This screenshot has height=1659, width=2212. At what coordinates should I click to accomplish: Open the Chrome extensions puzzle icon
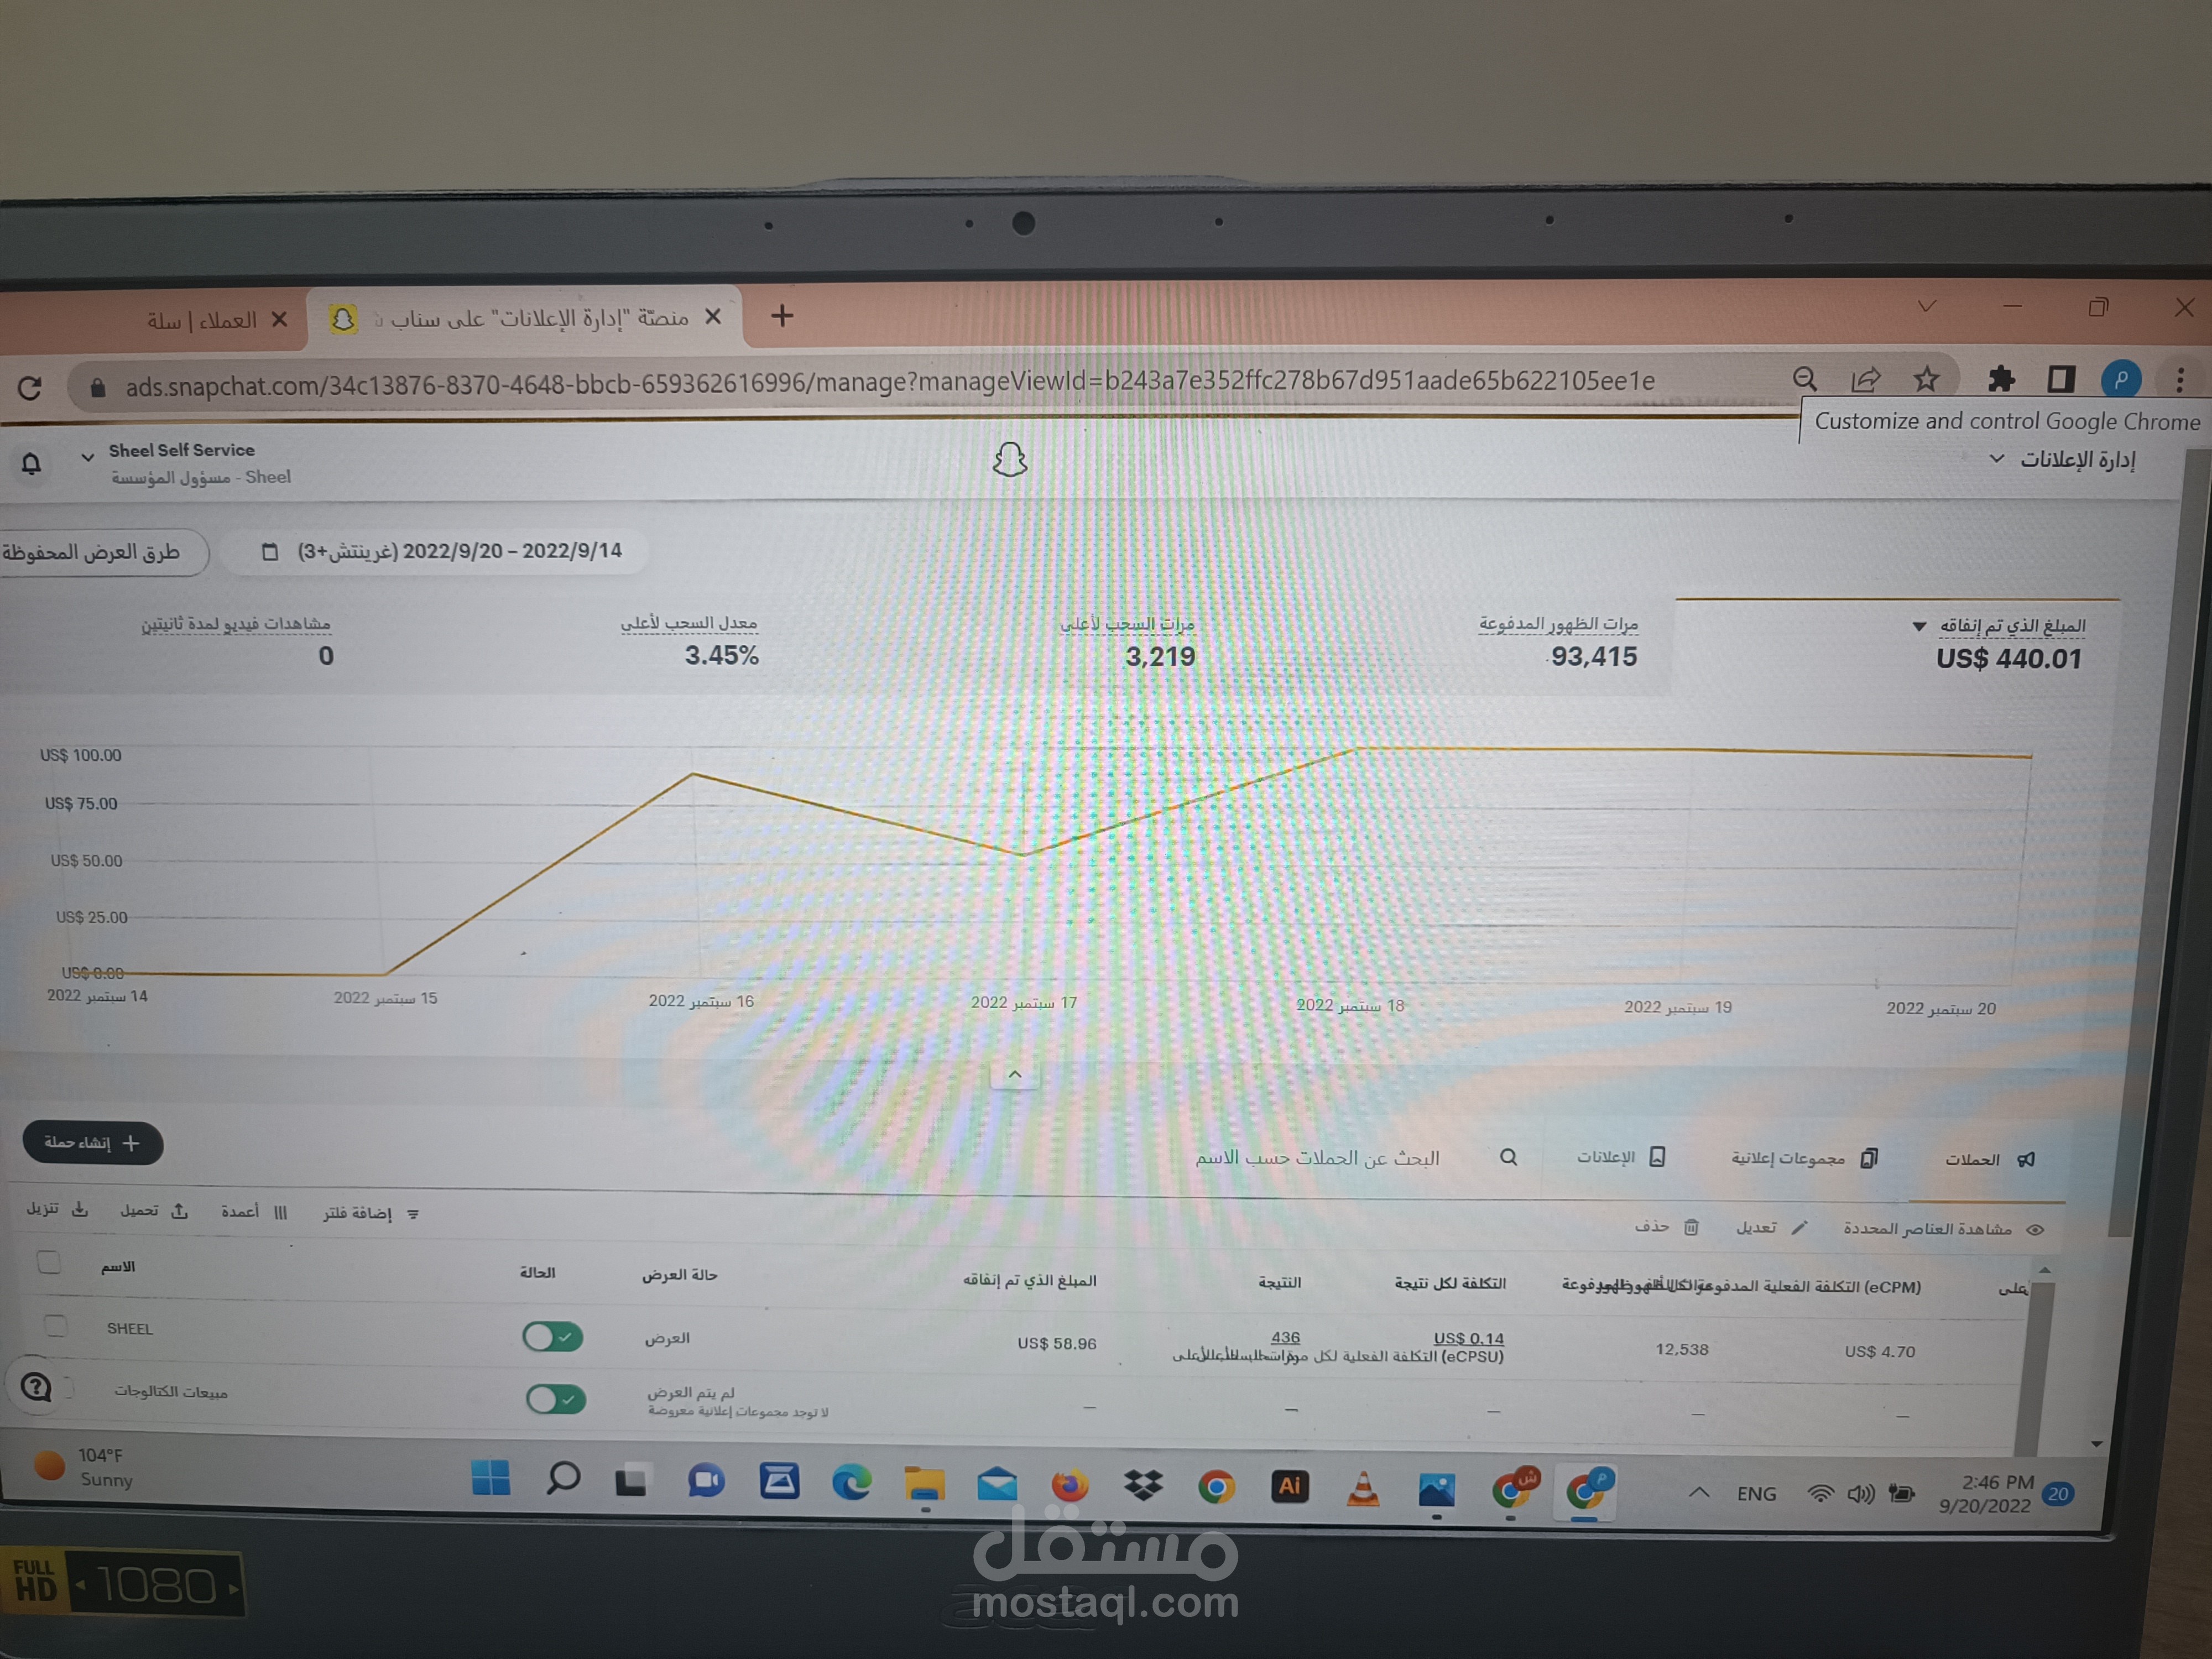click(2000, 379)
